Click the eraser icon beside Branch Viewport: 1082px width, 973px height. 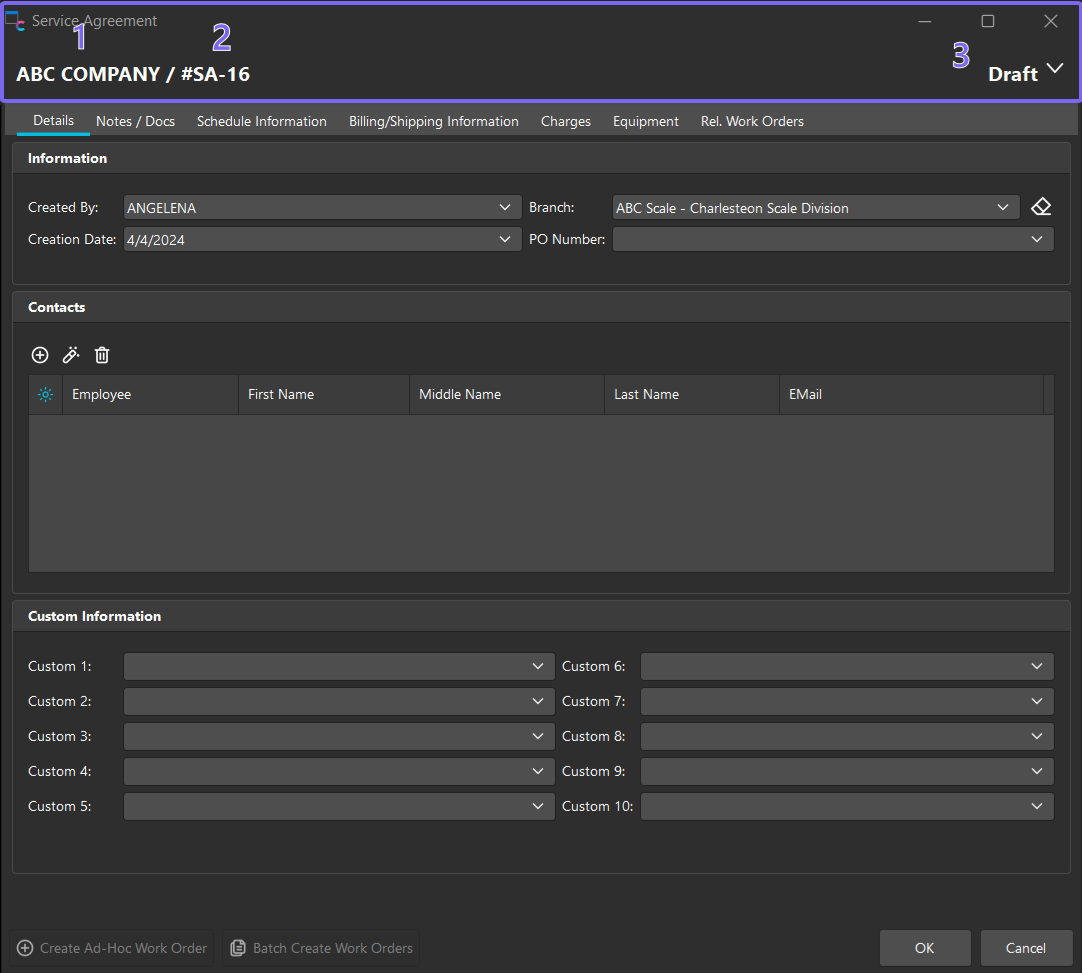[1041, 207]
